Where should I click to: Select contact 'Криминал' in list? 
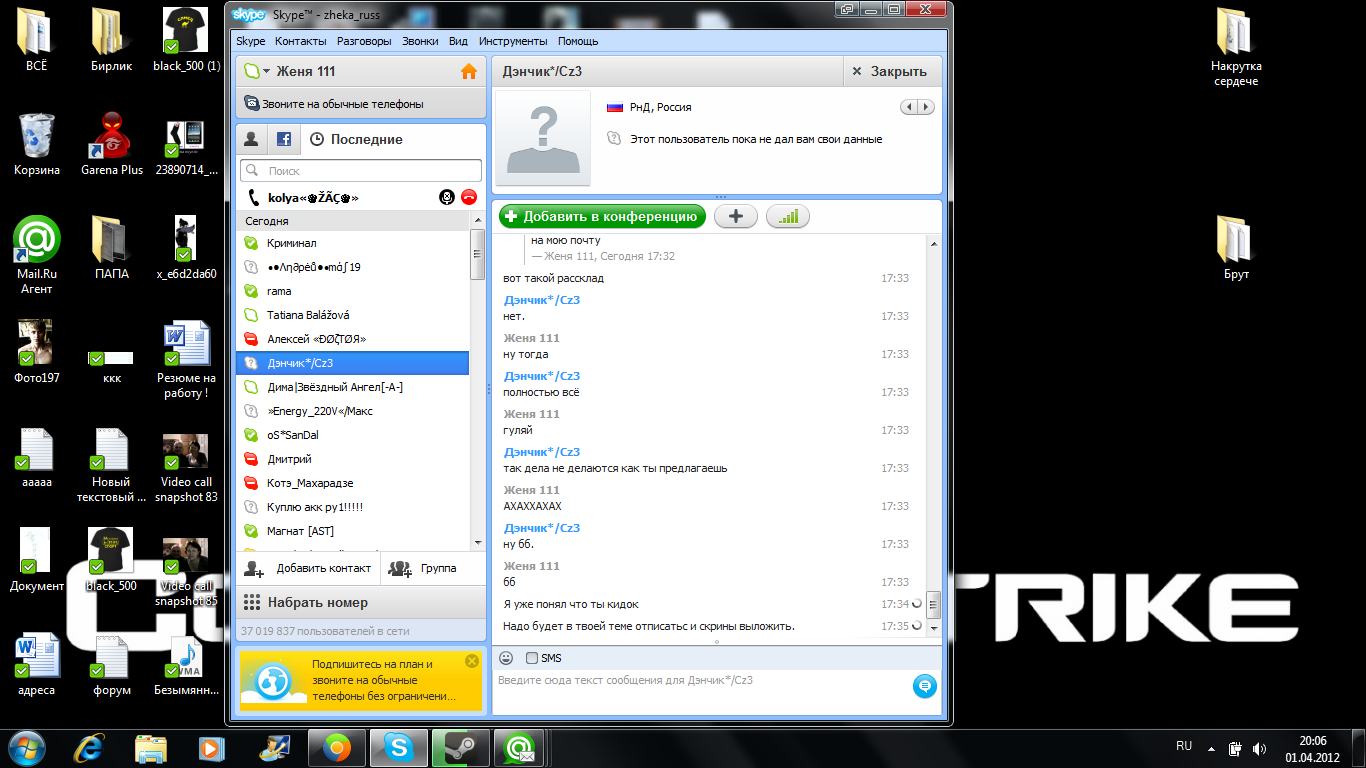point(352,243)
